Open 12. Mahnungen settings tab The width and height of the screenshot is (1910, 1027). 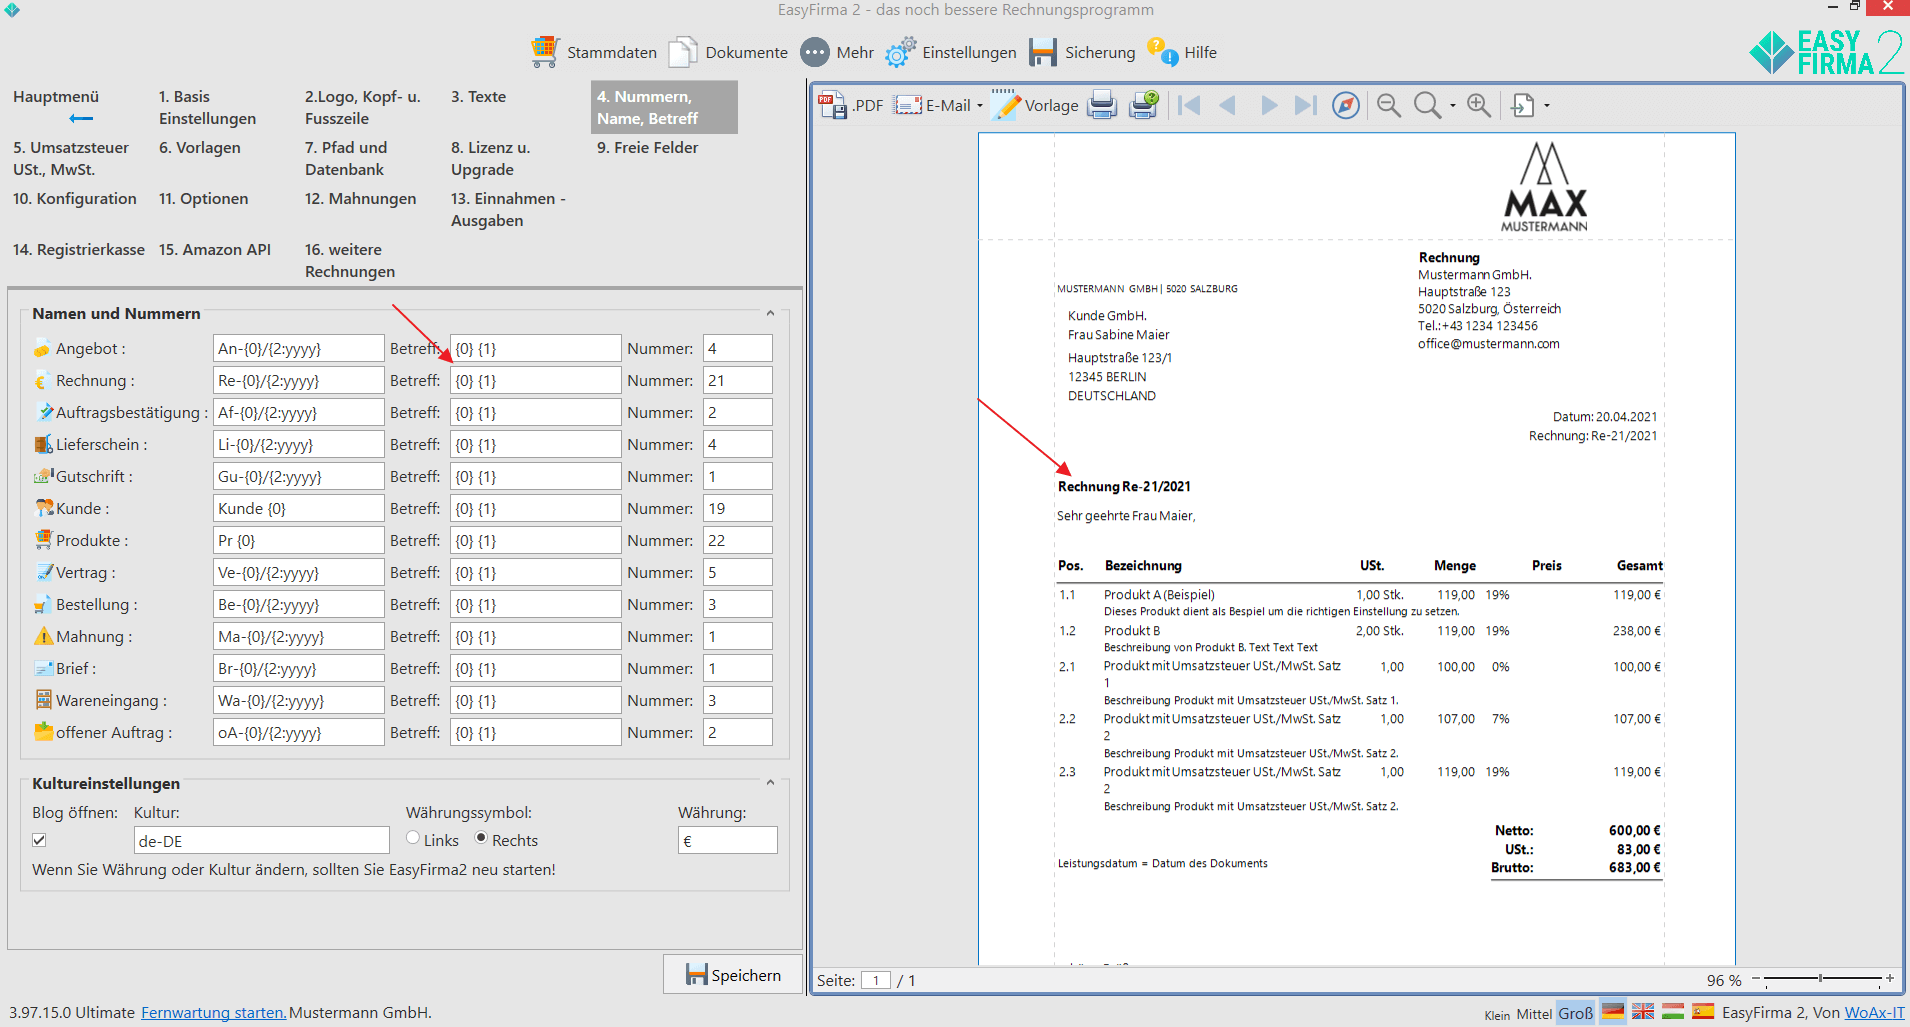[x=360, y=198]
